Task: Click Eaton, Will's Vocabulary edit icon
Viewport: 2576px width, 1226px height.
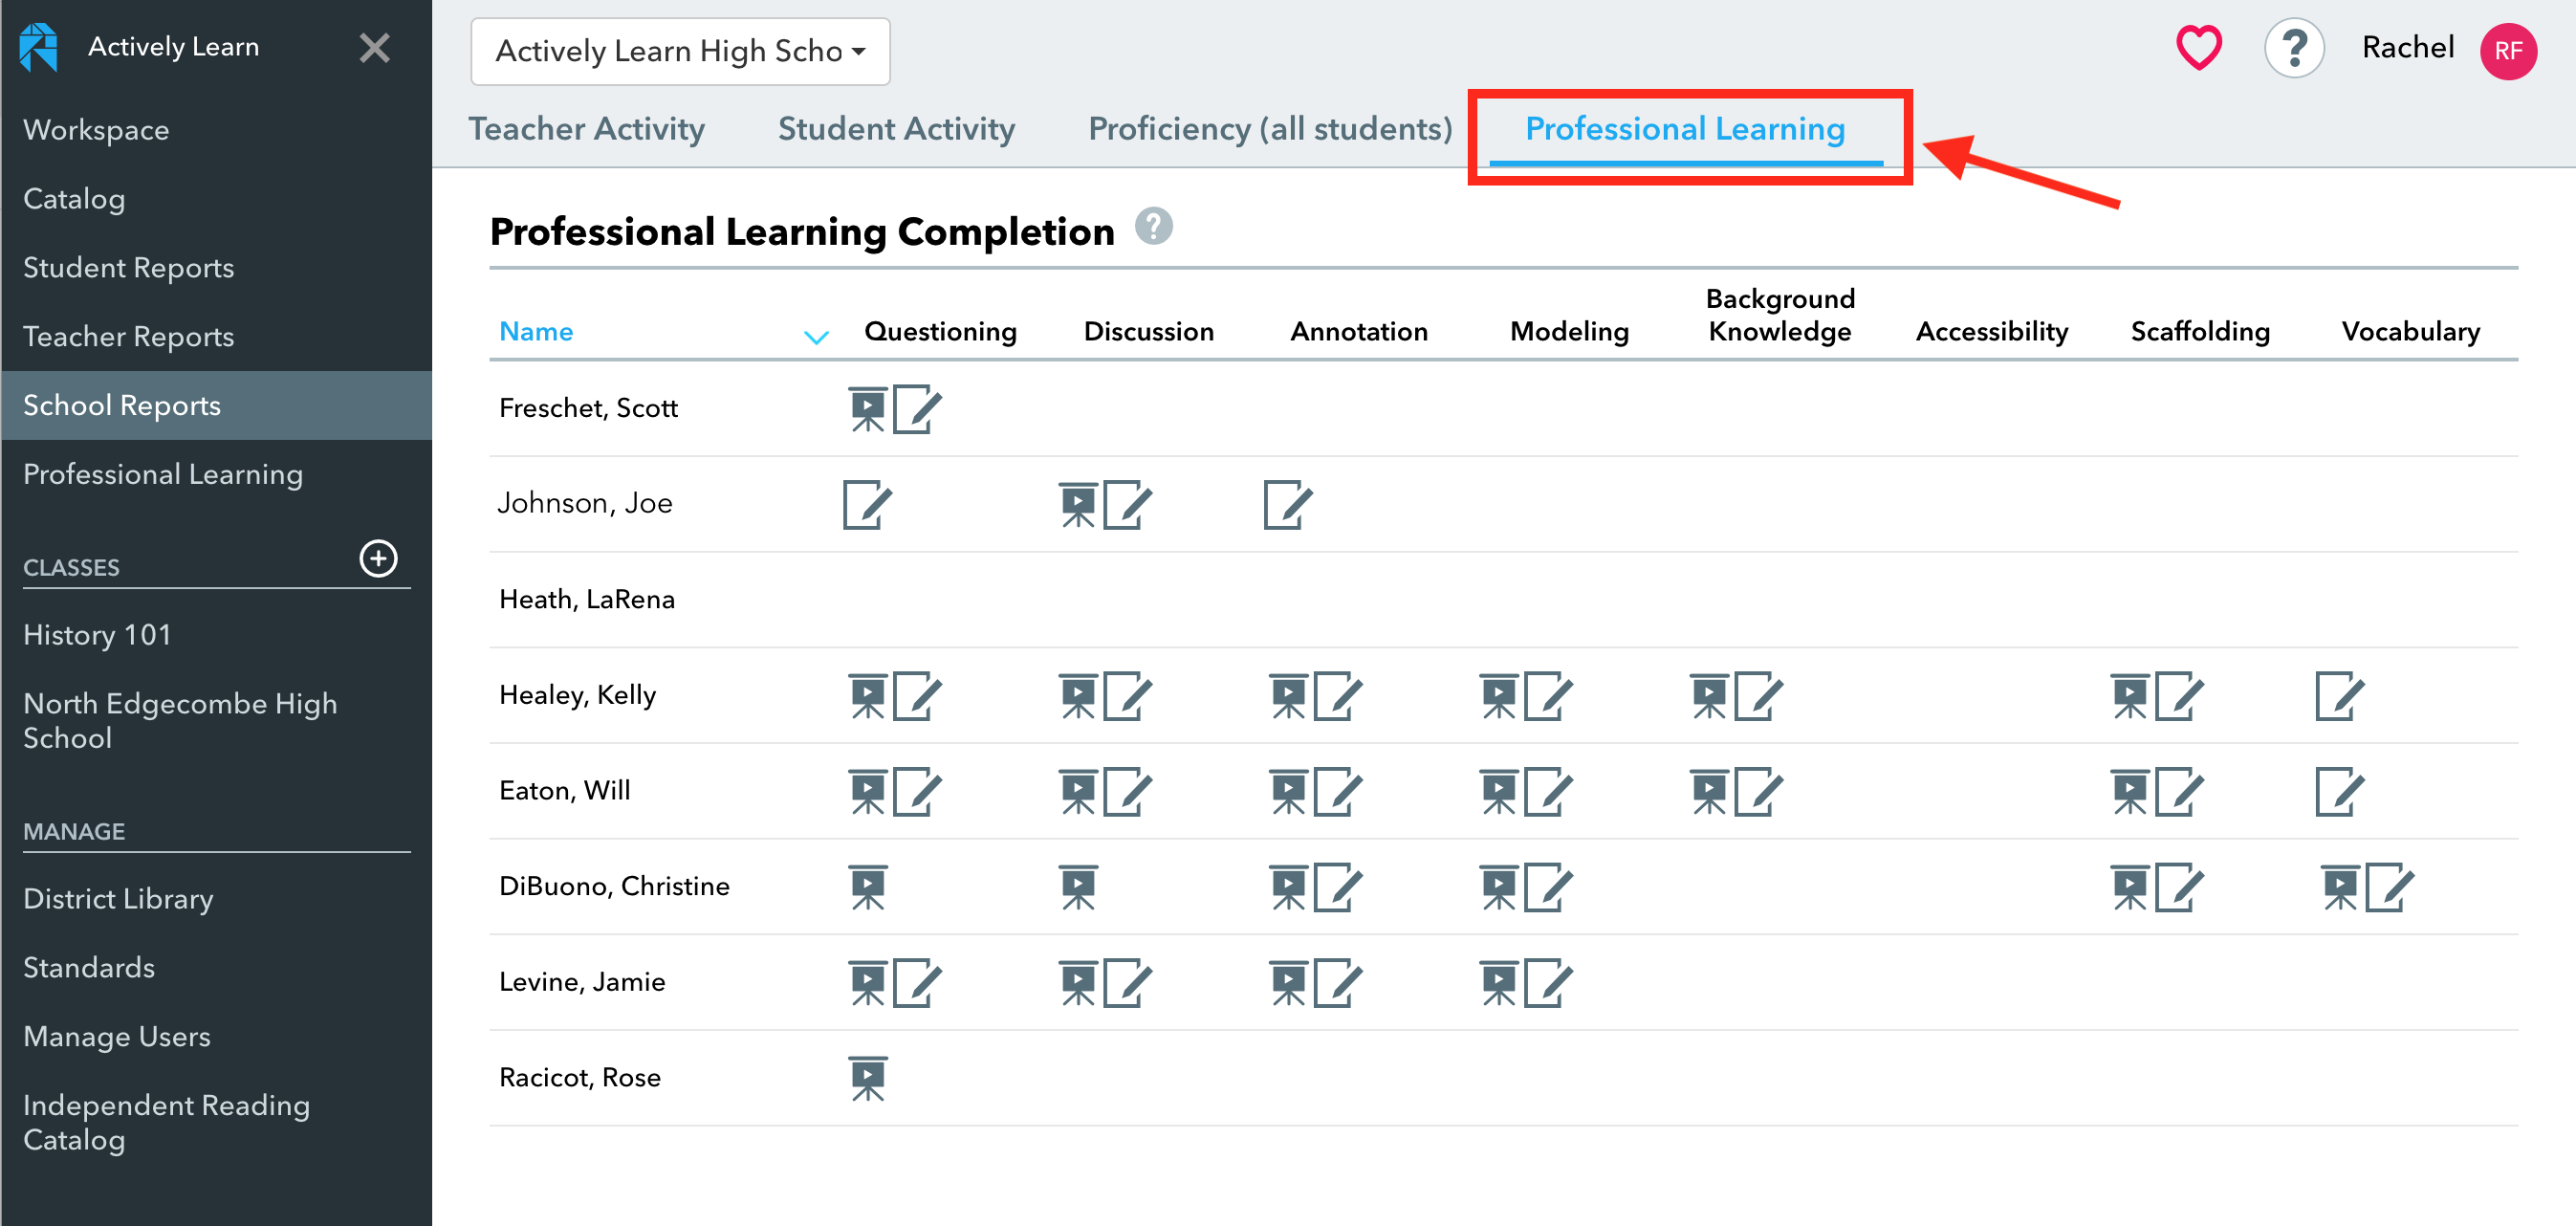Action: pyautogui.click(x=2340, y=791)
